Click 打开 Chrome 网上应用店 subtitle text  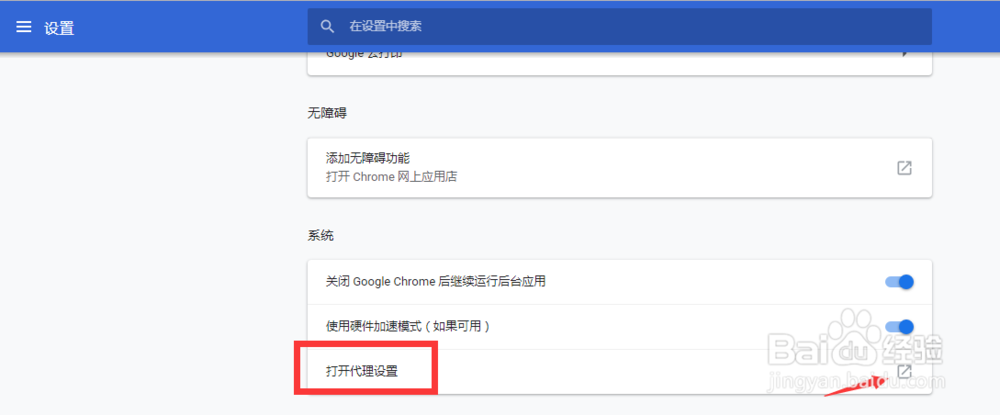[x=391, y=177]
